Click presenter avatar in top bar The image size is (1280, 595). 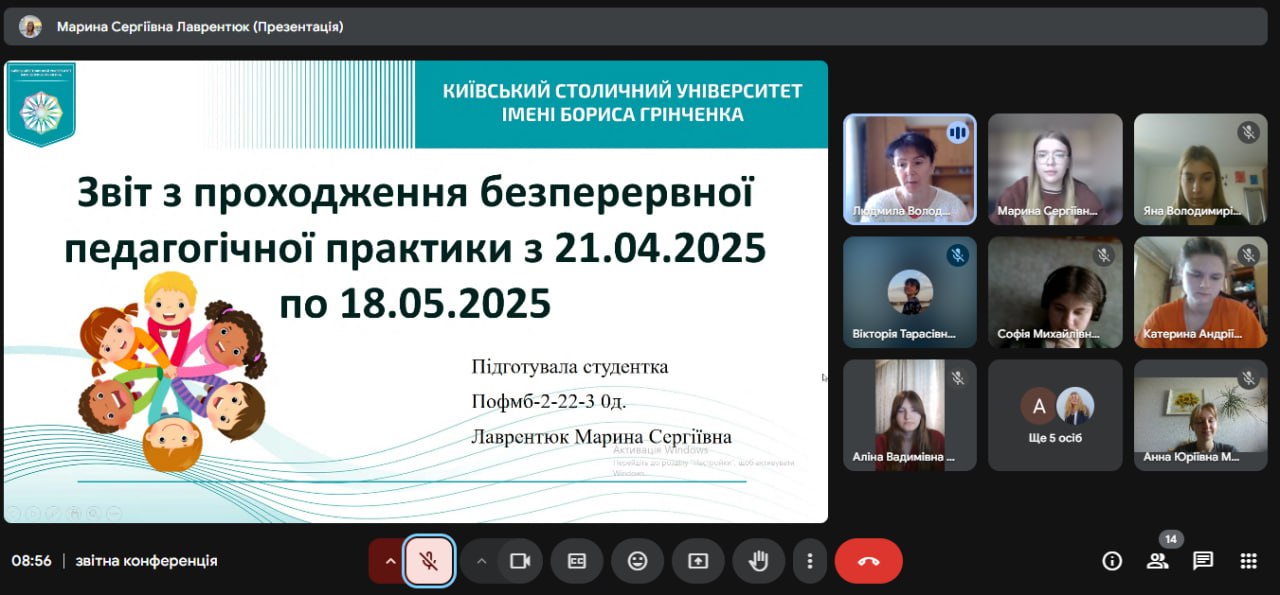(x=30, y=27)
